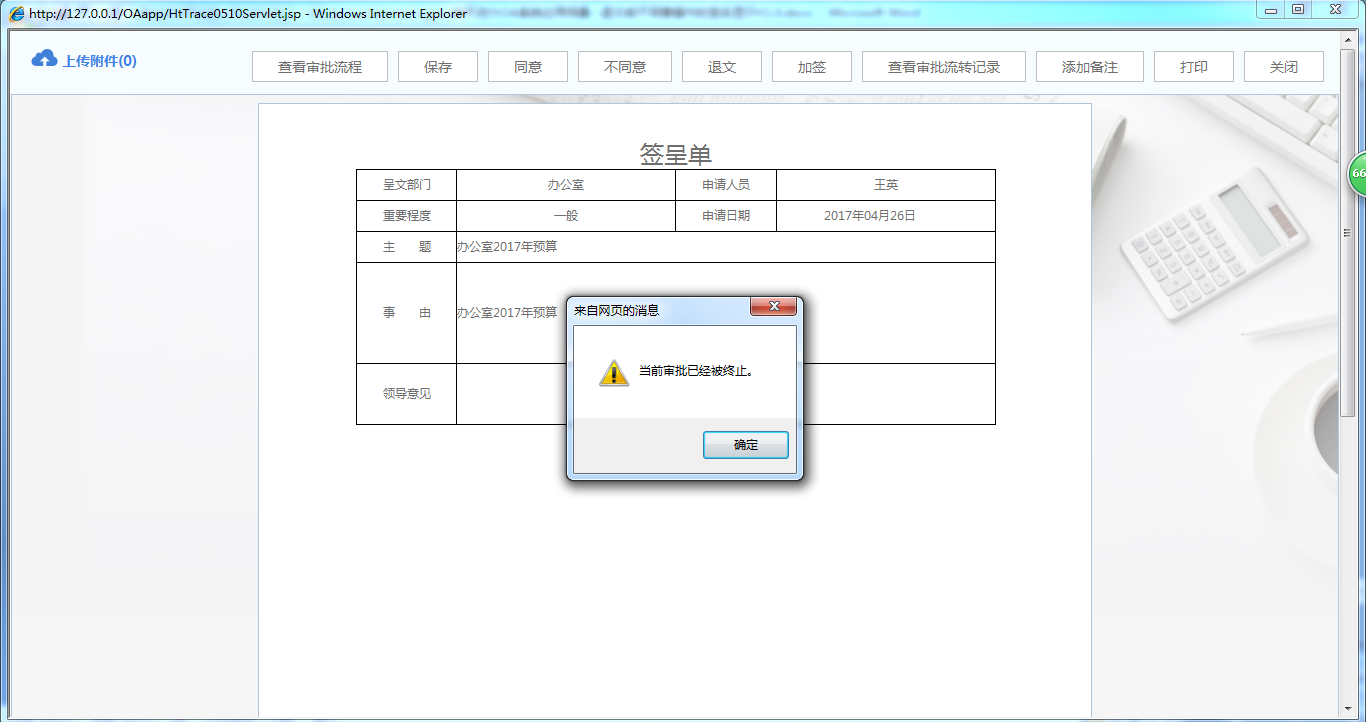Viewport: 1366px width, 722px height.
Task: Print the form with 打印
Action: [x=1193, y=66]
